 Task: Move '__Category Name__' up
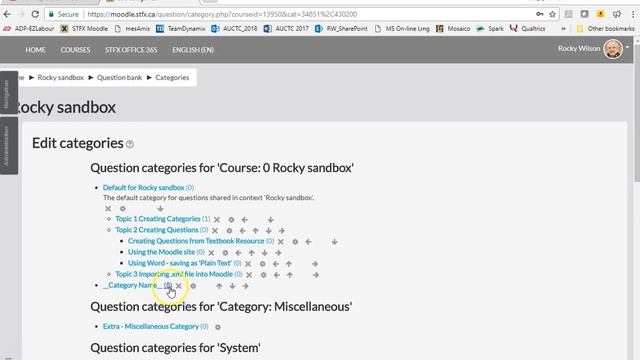pos(219,286)
